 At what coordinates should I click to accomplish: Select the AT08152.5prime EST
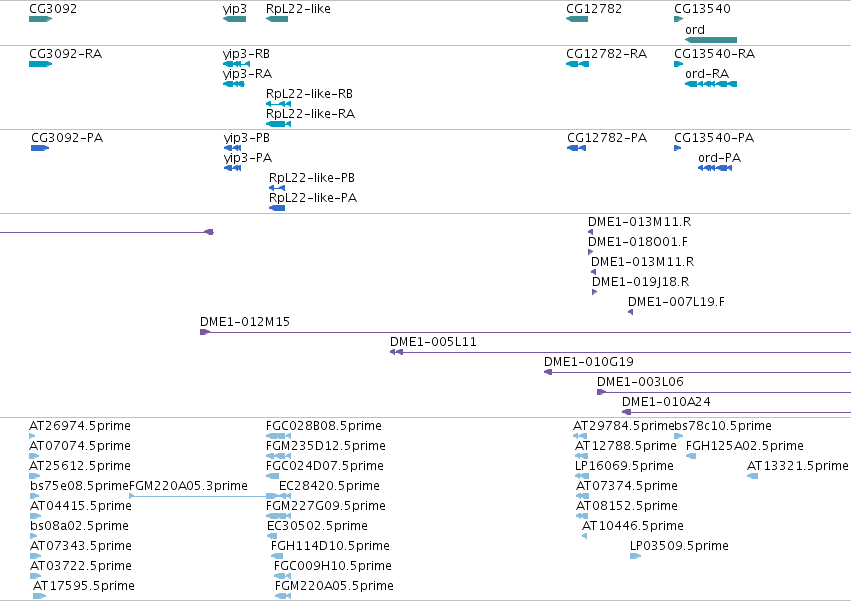click(x=582, y=517)
